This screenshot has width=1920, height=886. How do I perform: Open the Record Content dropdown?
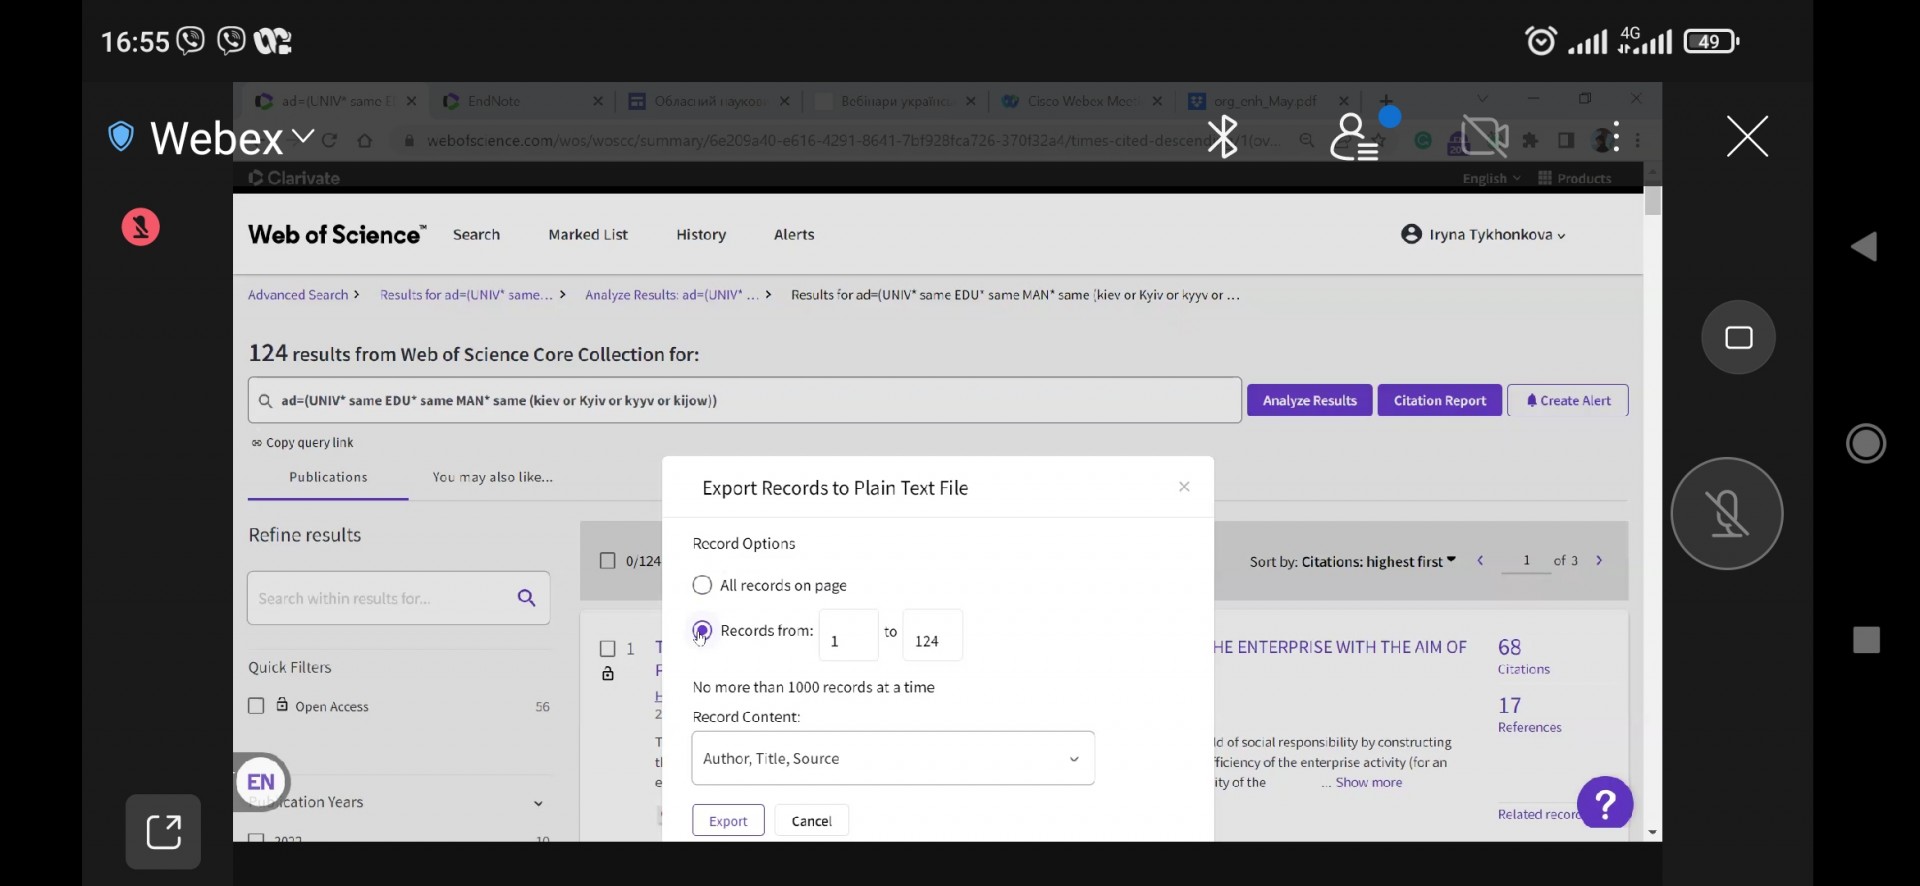(892, 759)
